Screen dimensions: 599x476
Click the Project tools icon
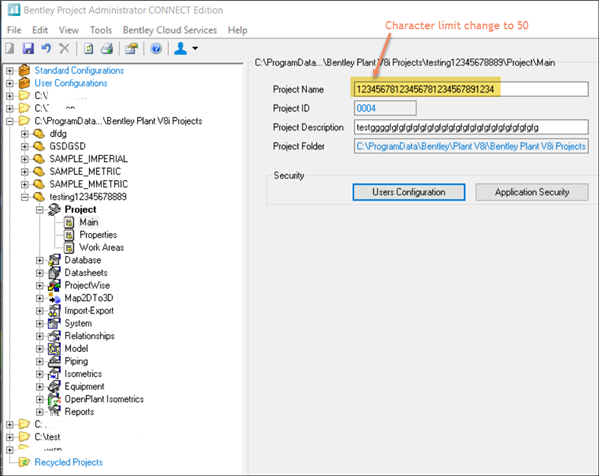tap(54, 209)
